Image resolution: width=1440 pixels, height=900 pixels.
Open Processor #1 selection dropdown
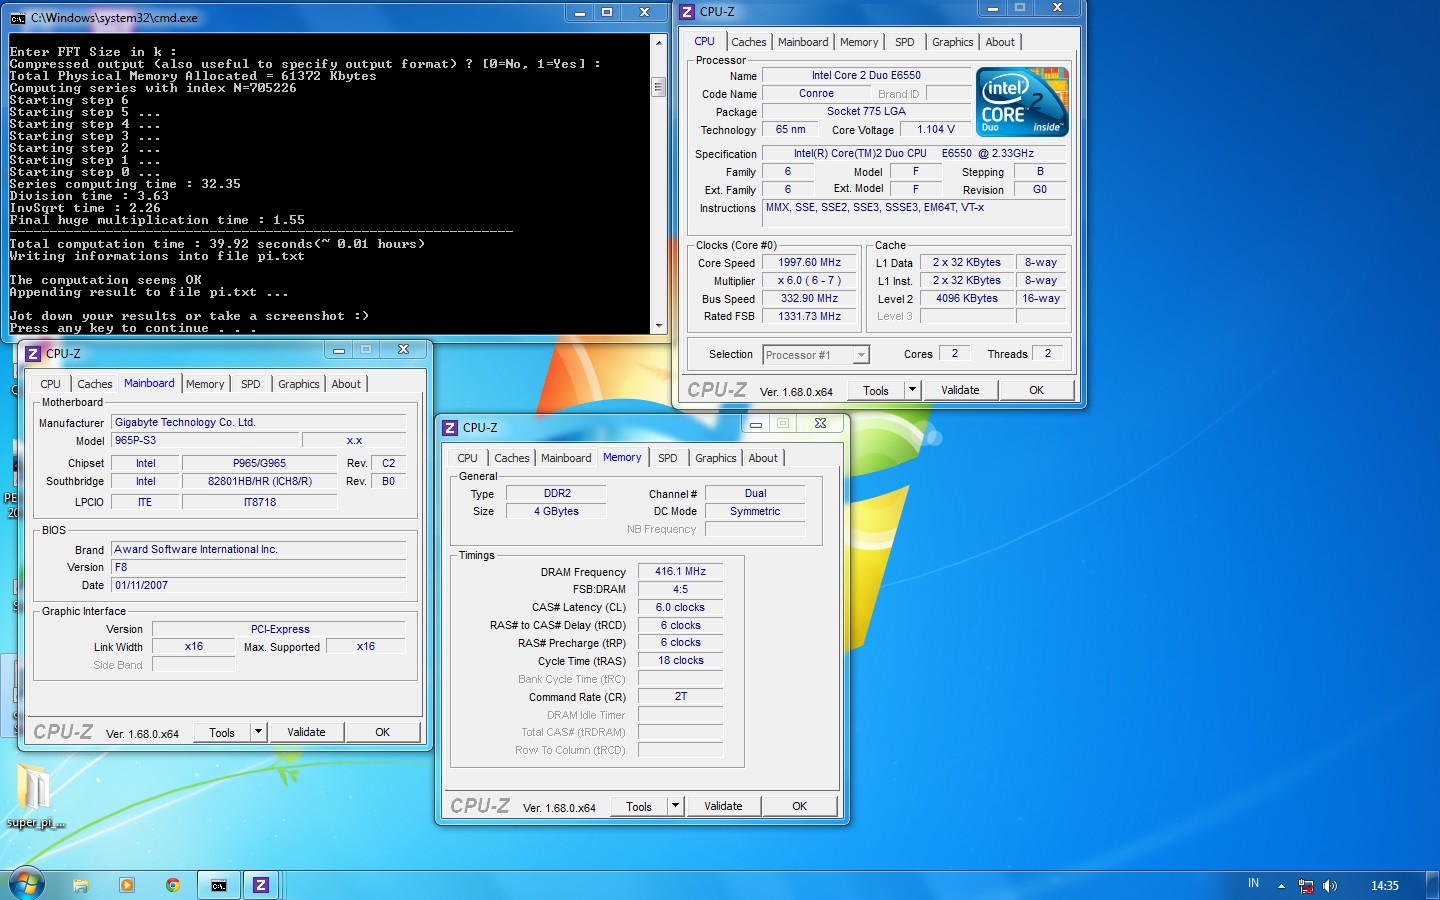(x=861, y=355)
